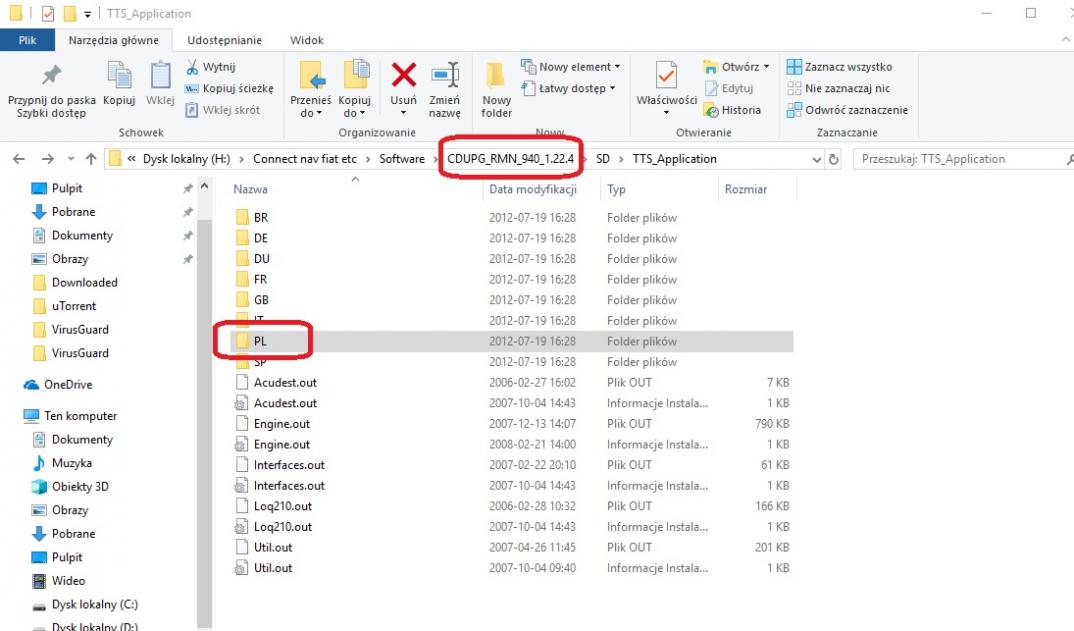Image resolution: width=1074 pixels, height=631 pixels.
Task: Click Connect nav fiat etc breadcrumb
Action: click(305, 159)
